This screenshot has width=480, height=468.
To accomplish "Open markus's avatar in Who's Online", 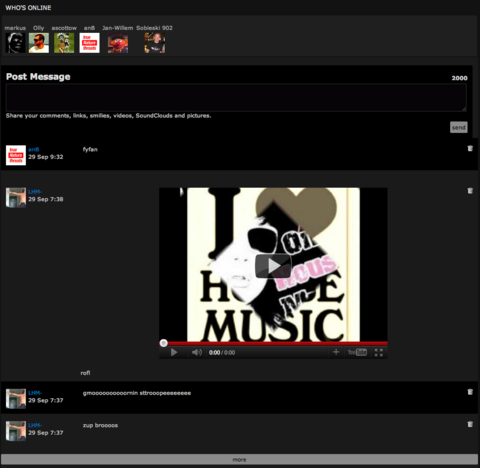I will click(15, 43).
